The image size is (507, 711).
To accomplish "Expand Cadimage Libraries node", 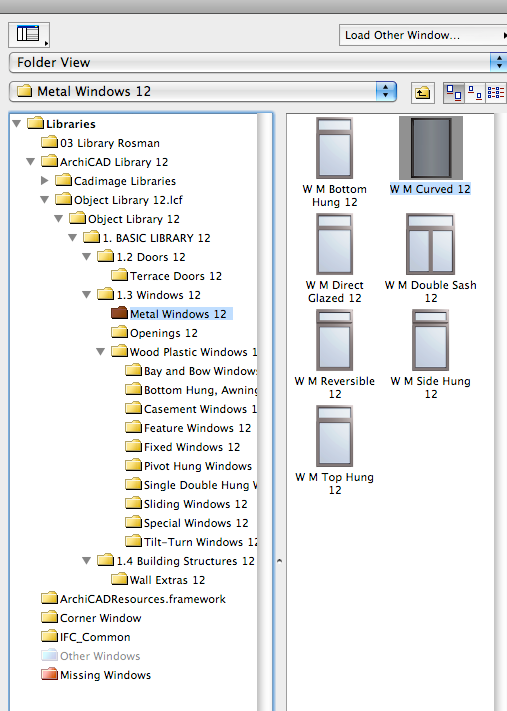I will point(44,180).
